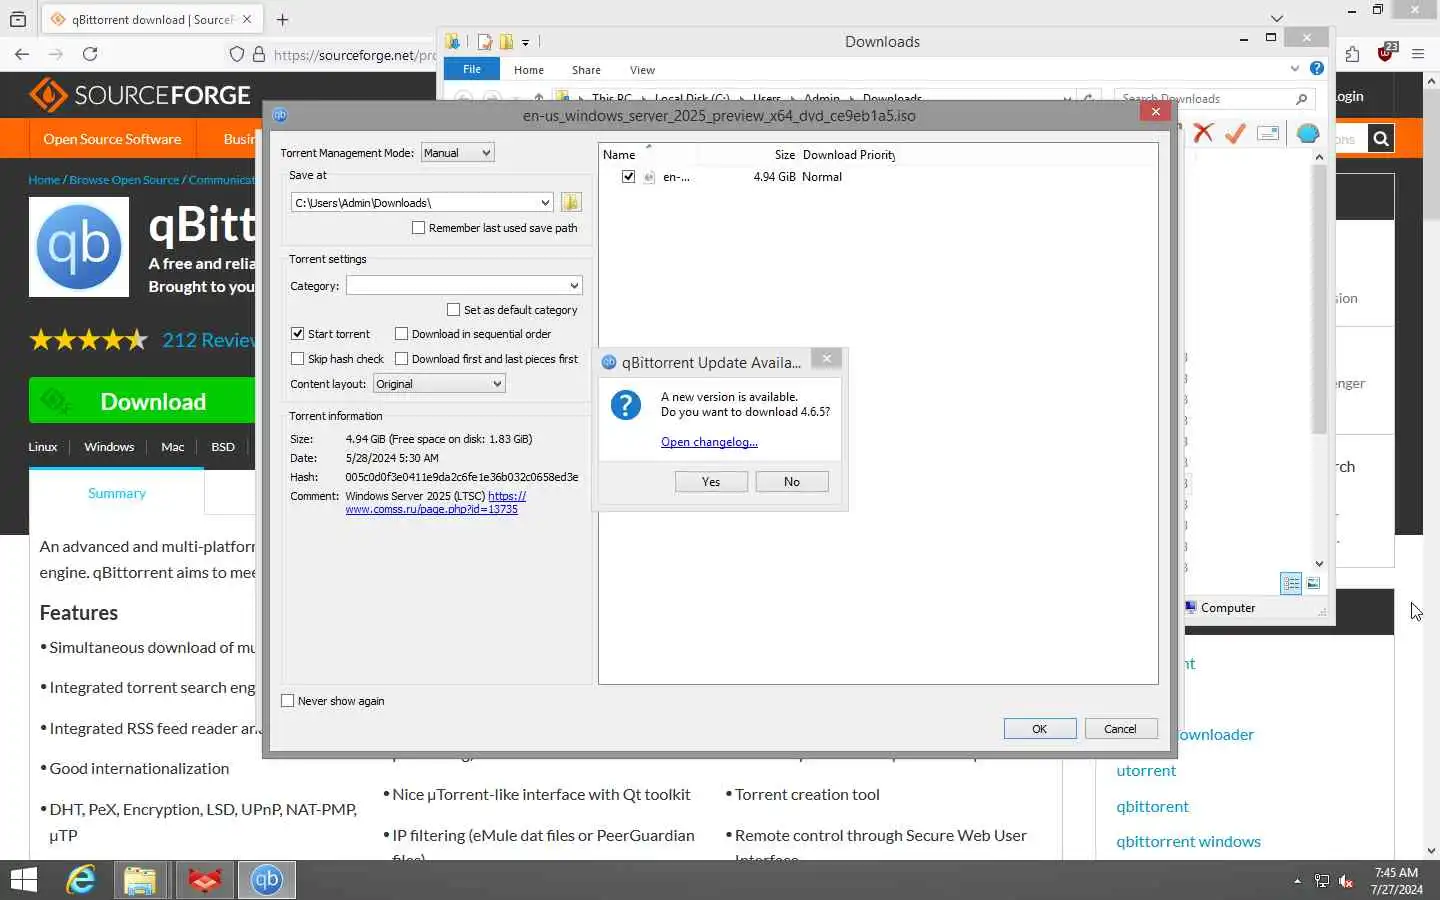Image resolution: width=1440 pixels, height=900 pixels.
Task: Open the Home ribbon tab in Explorer
Action: [528, 70]
